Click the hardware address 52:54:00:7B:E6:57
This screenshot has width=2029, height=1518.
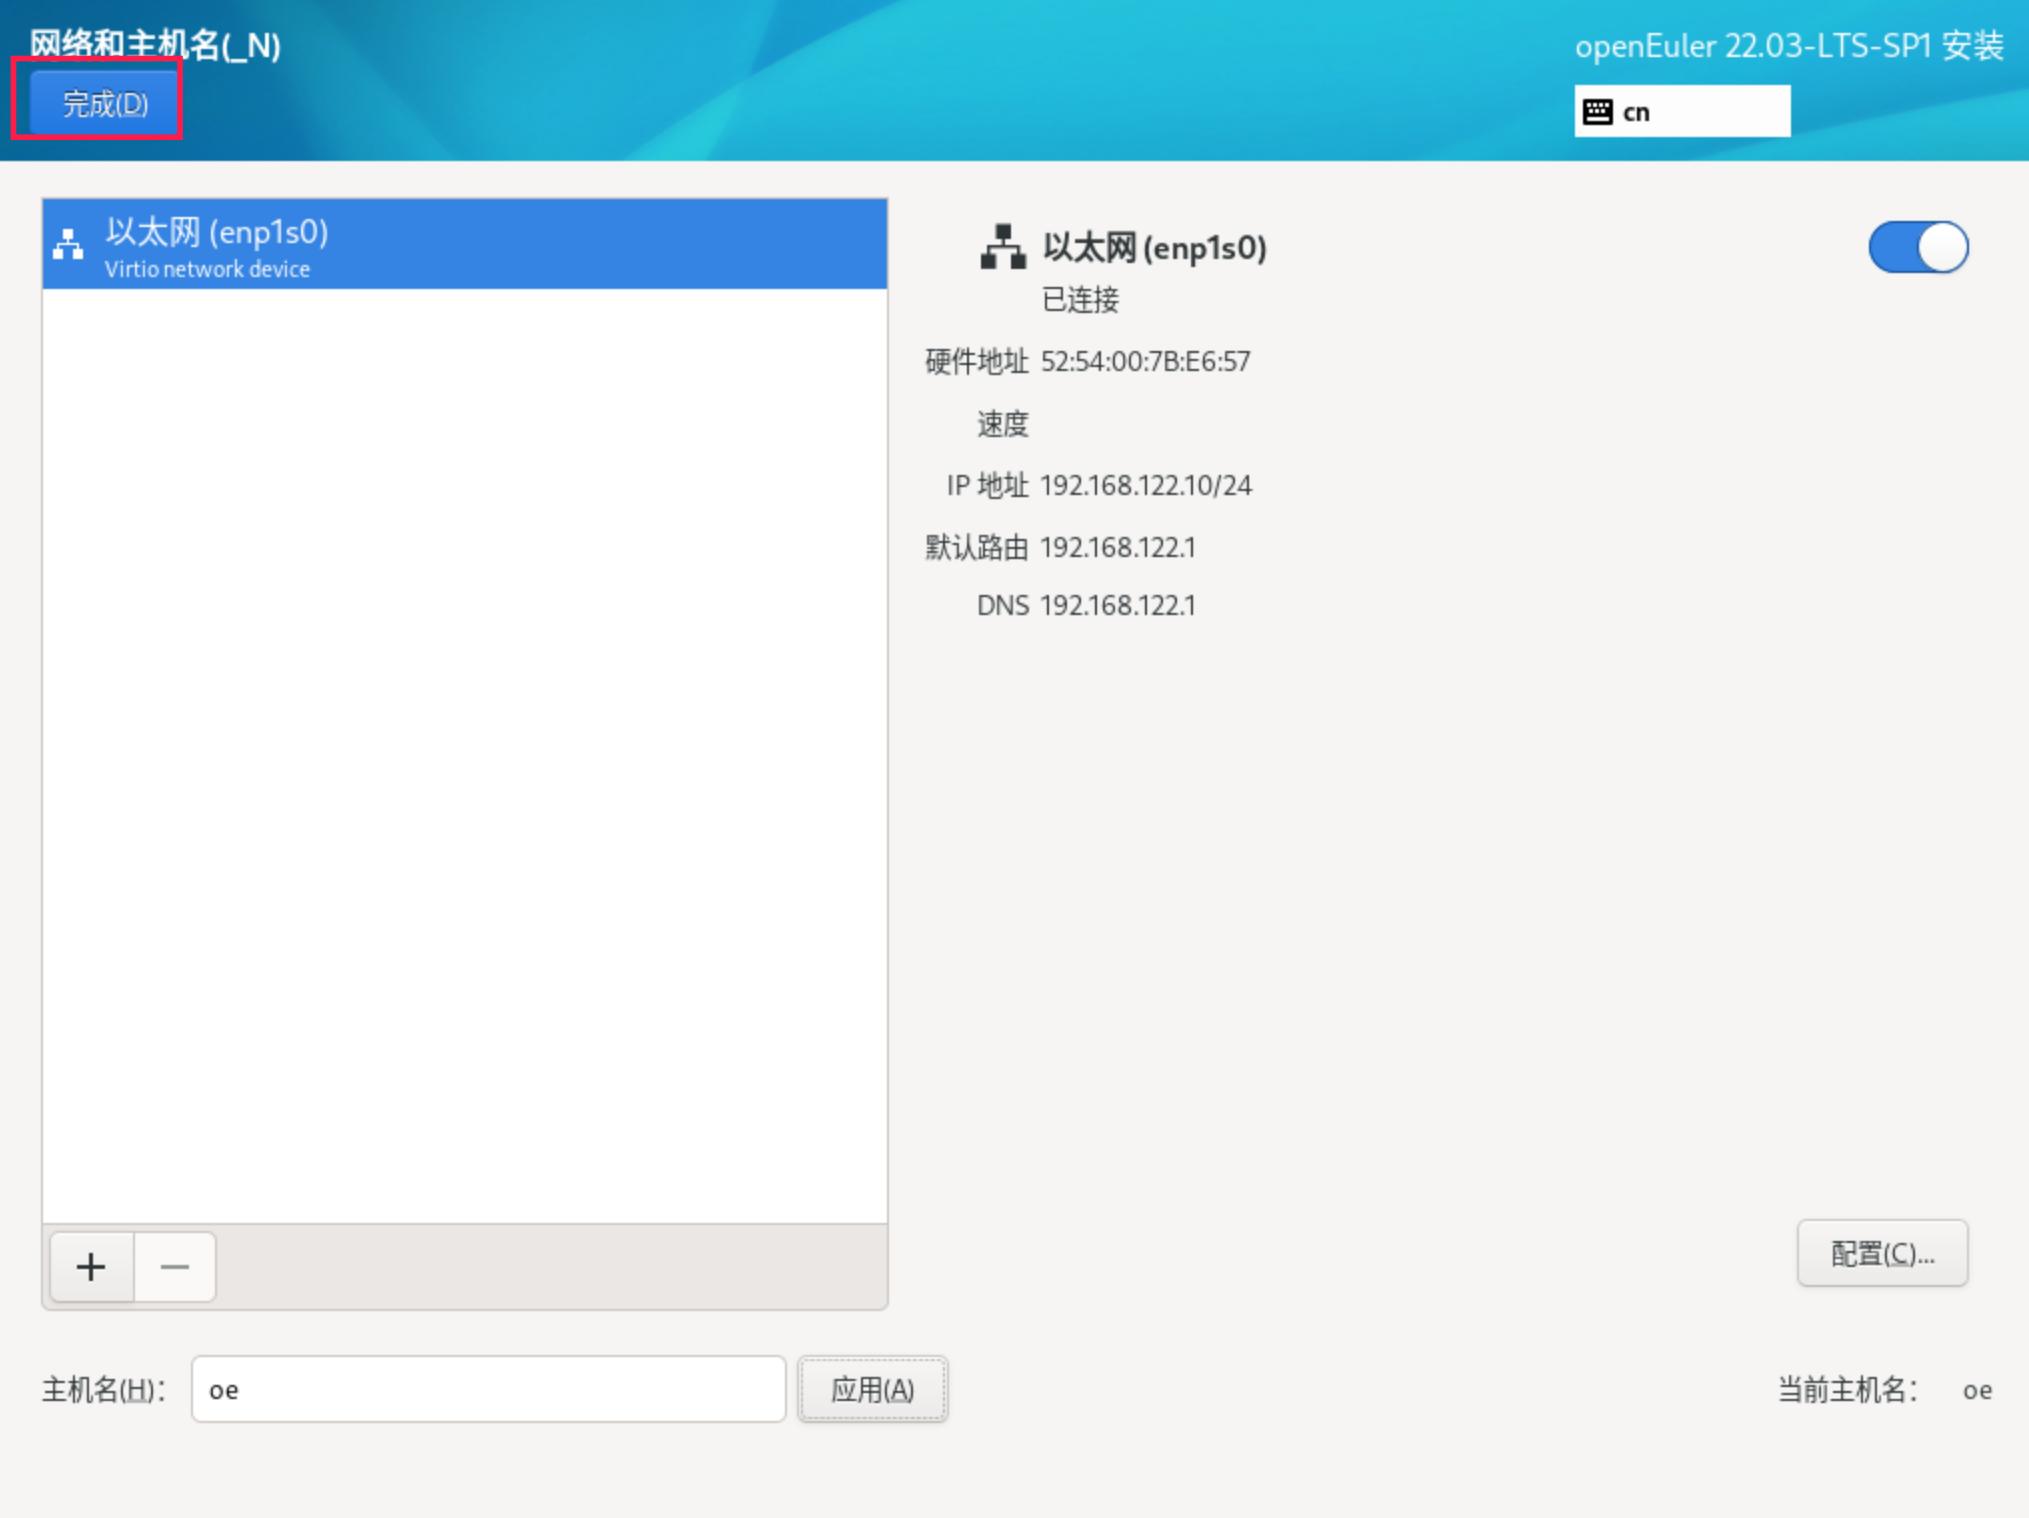[x=1146, y=361]
